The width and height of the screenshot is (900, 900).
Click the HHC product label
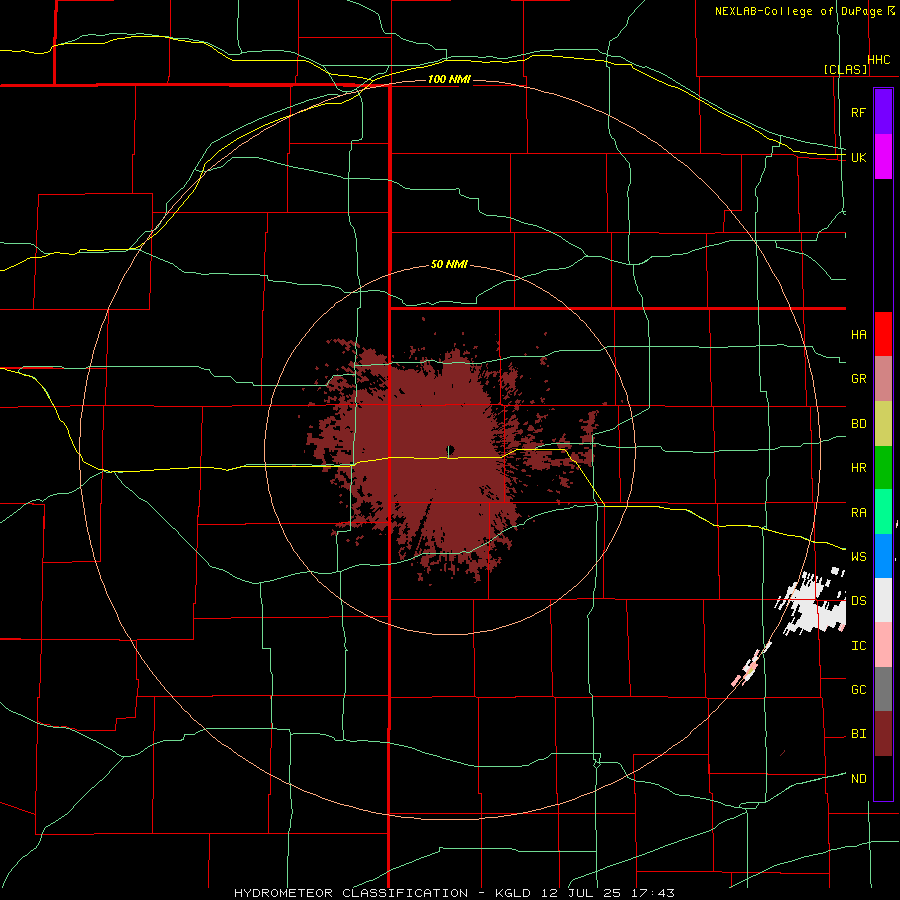(879, 60)
